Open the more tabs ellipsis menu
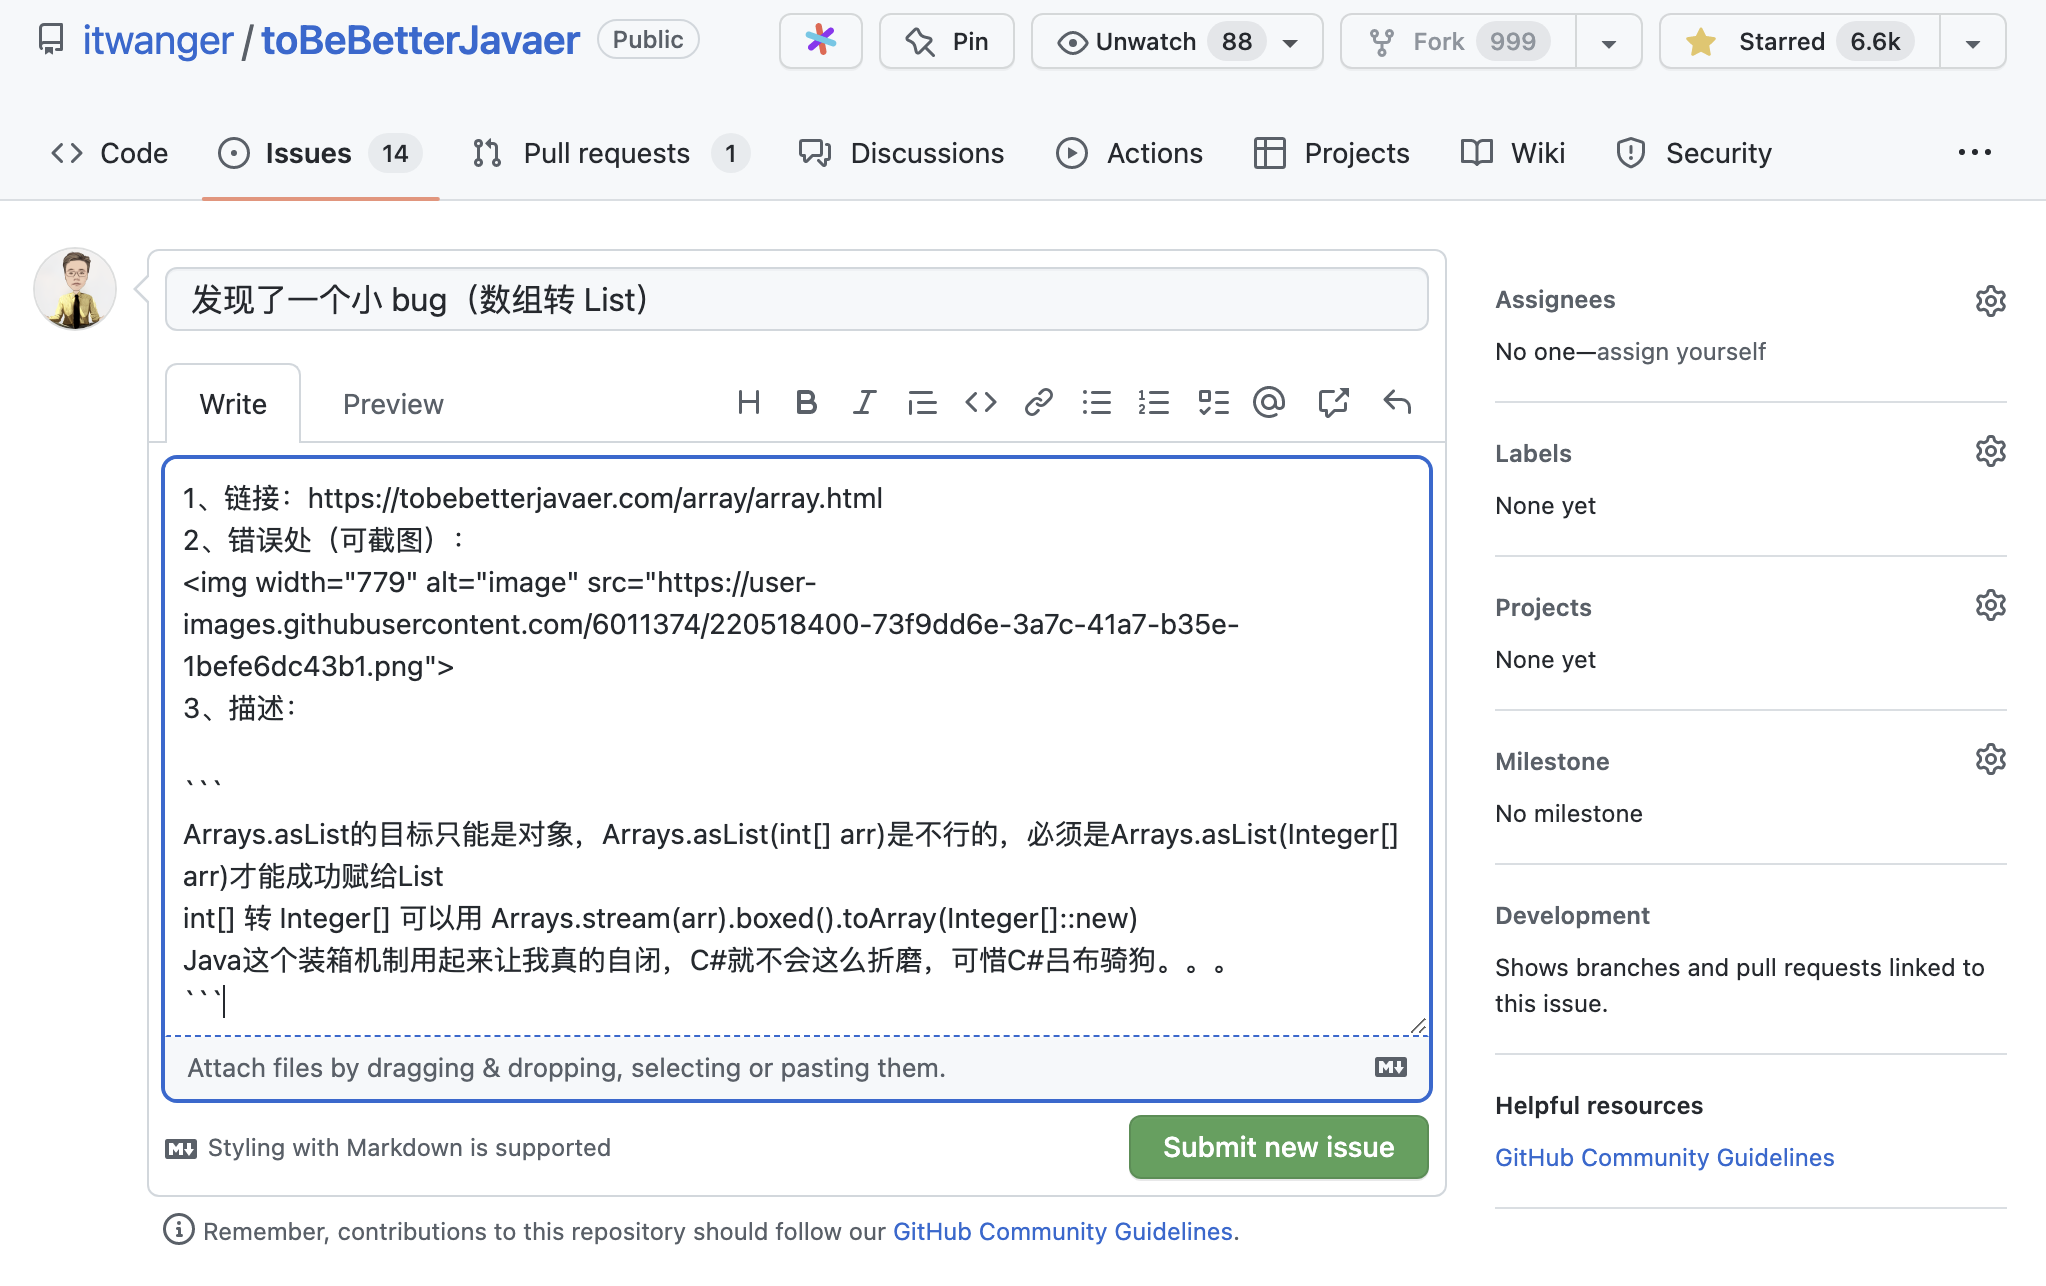The width and height of the screenshot is (2046, 1286). [x=1974, y=153]
